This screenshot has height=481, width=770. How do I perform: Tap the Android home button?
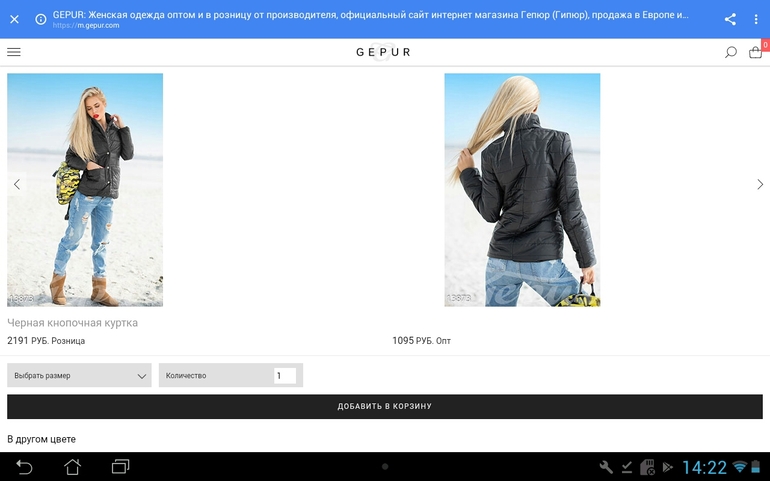[72, 467]
